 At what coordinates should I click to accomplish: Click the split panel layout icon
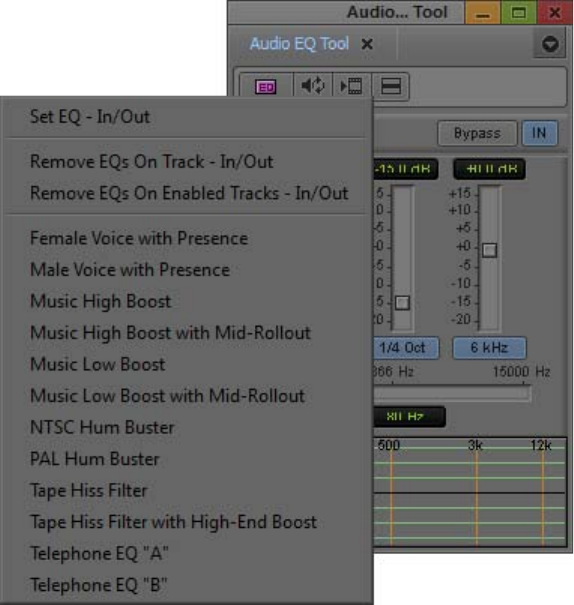pos(390,86)
